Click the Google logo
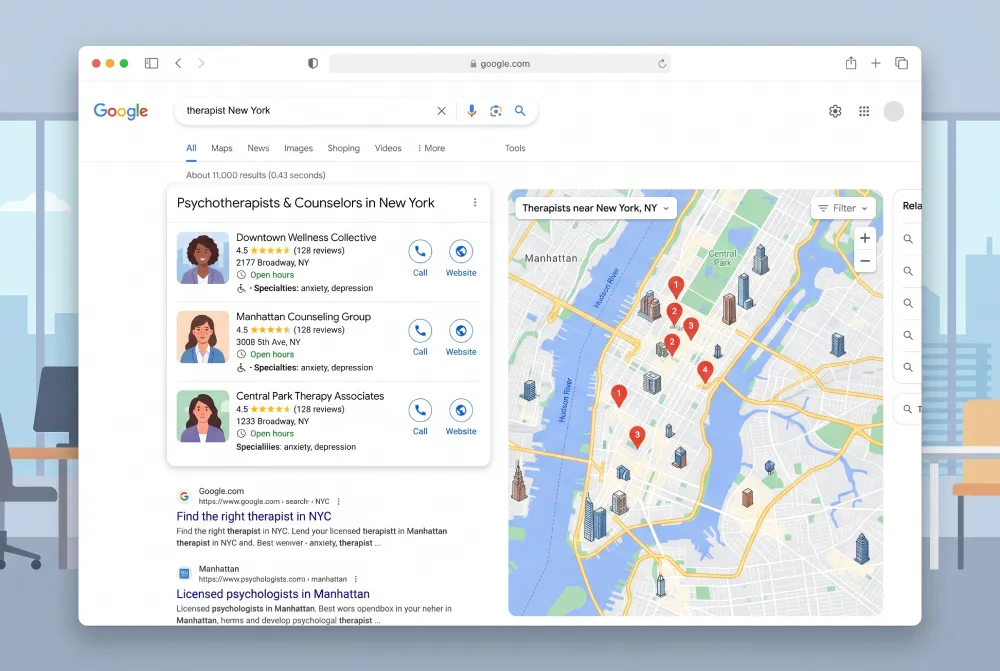 coord(121,111)
